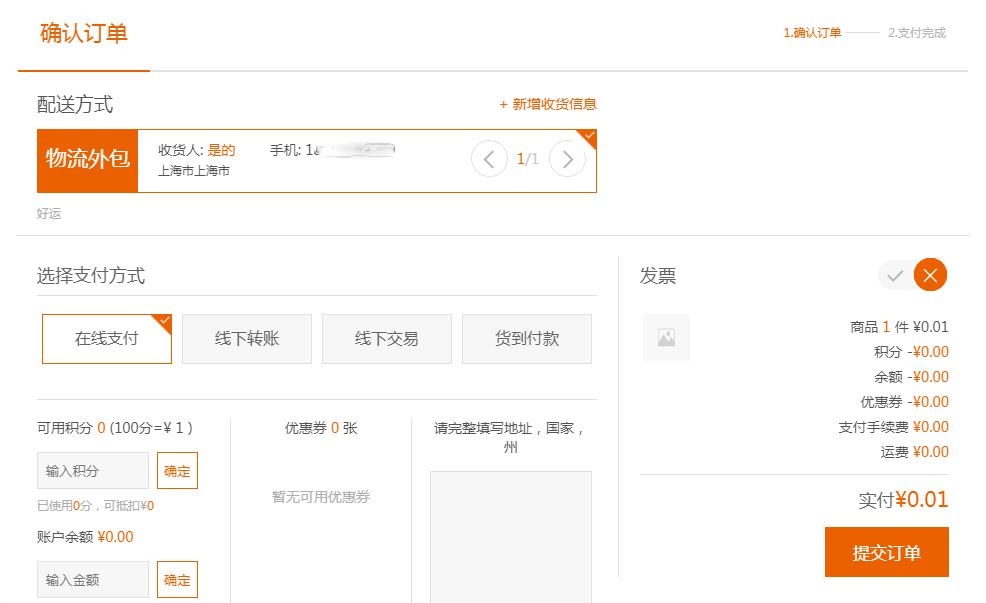Choose 货到付款 payment option
The height and width of the screenshot is (603, 986).
point(527,339)
